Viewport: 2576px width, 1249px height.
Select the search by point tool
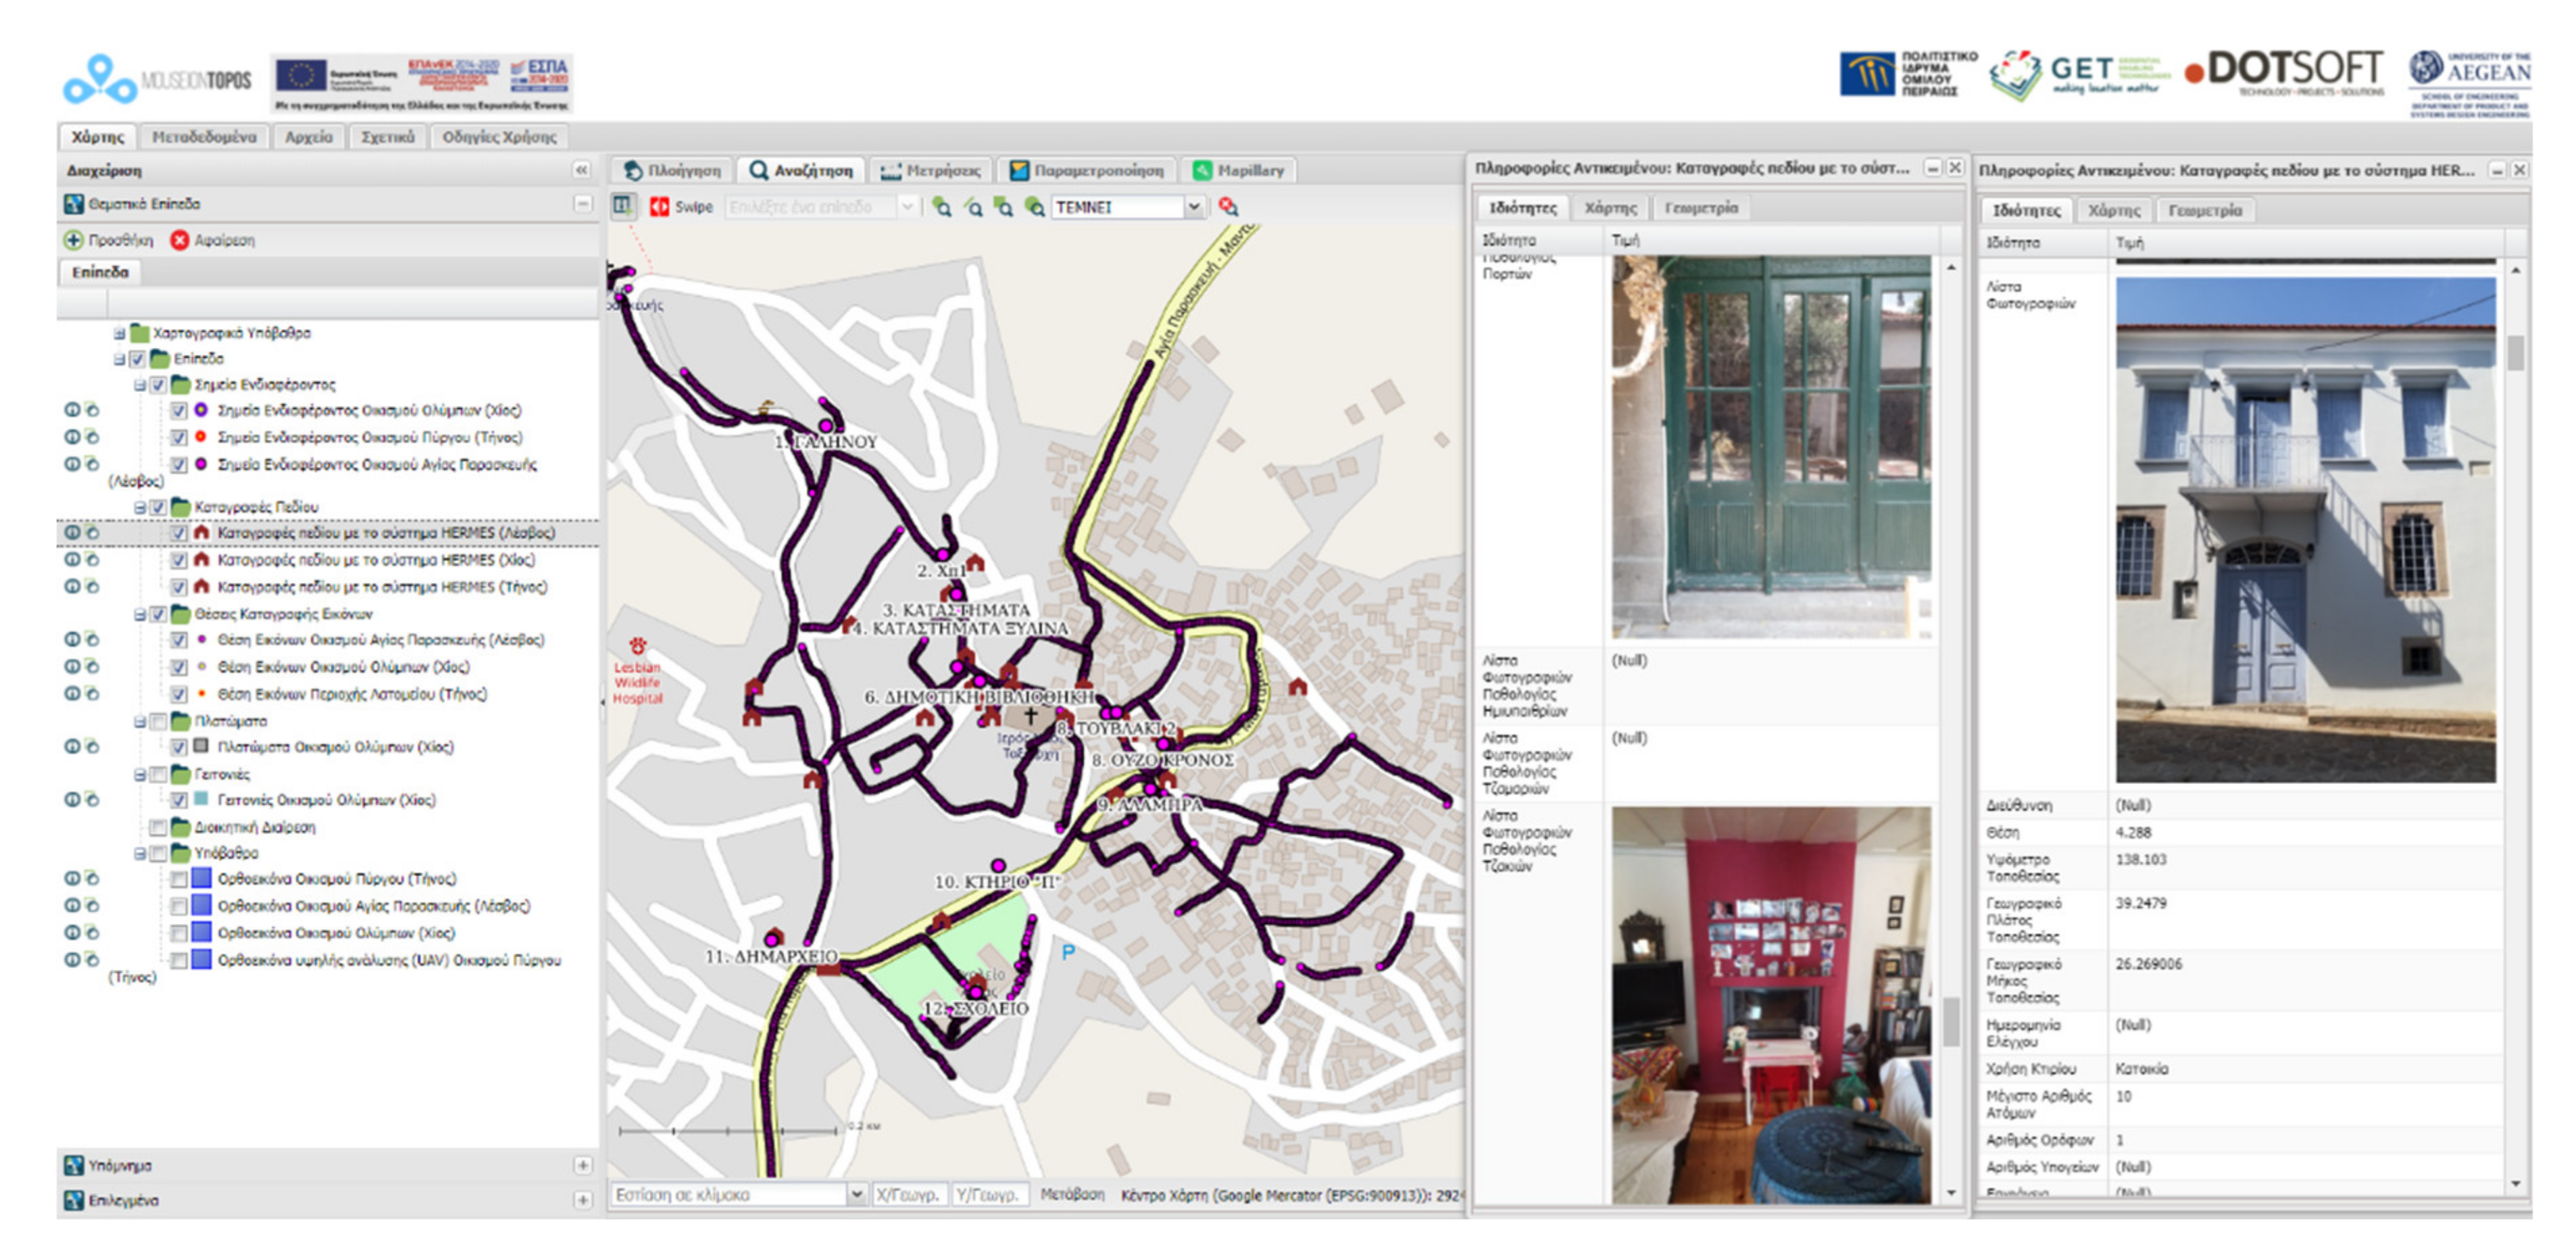coord(942,207)
